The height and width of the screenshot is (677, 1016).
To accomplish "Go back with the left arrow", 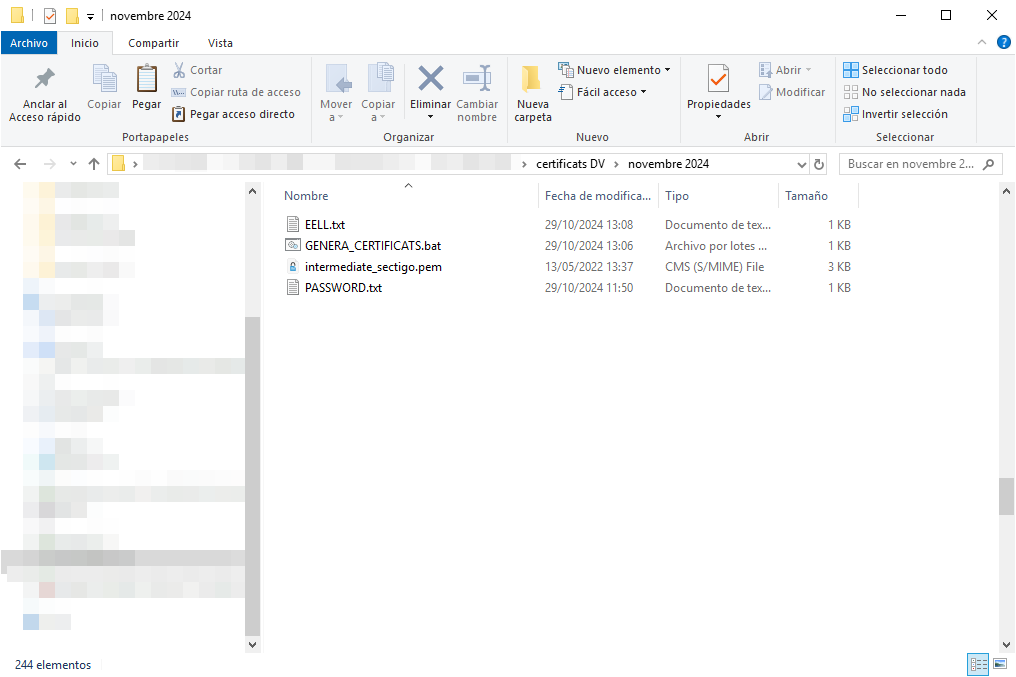I will point(20,164).
